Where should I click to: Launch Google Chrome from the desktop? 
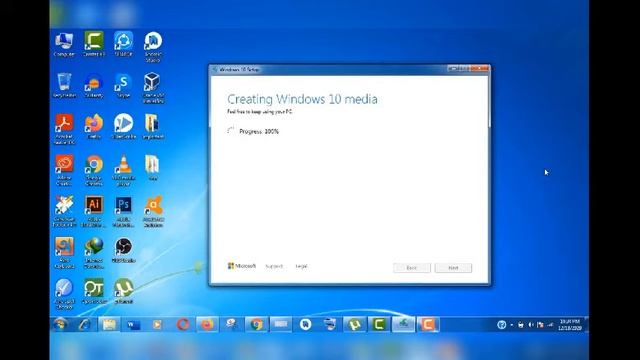tap(94, 170)
